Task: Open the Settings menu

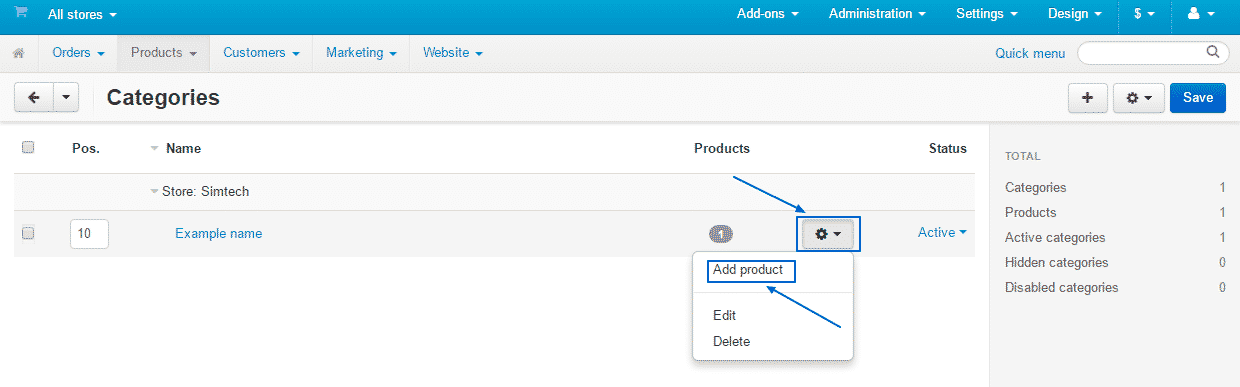Action: pyautogui.click(x=986, y=14)
